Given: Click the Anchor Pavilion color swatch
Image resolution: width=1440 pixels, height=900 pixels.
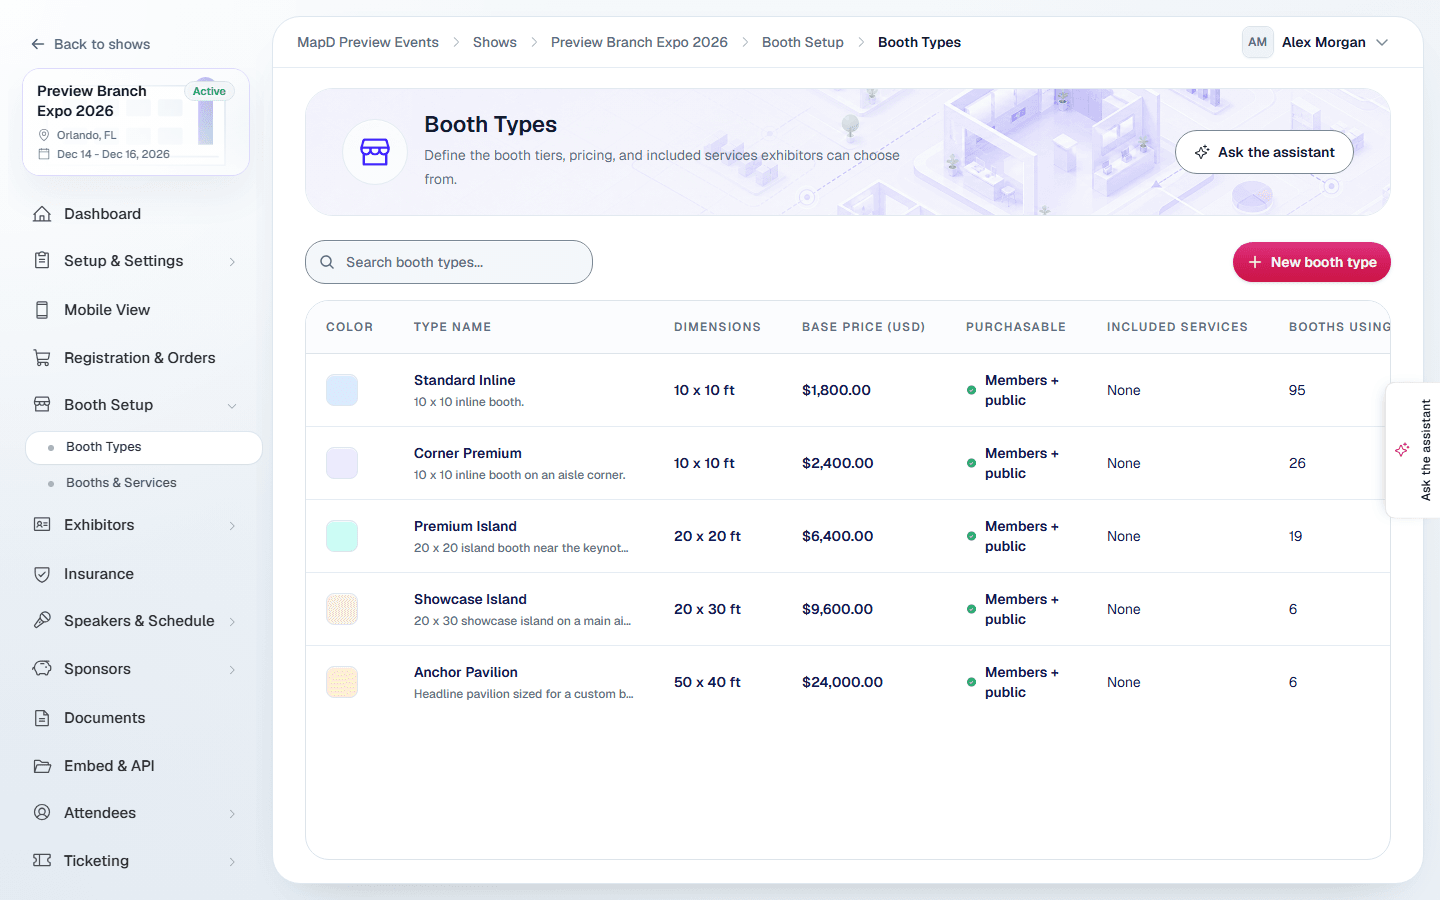Looking at the screenshot, I should 342,682.
